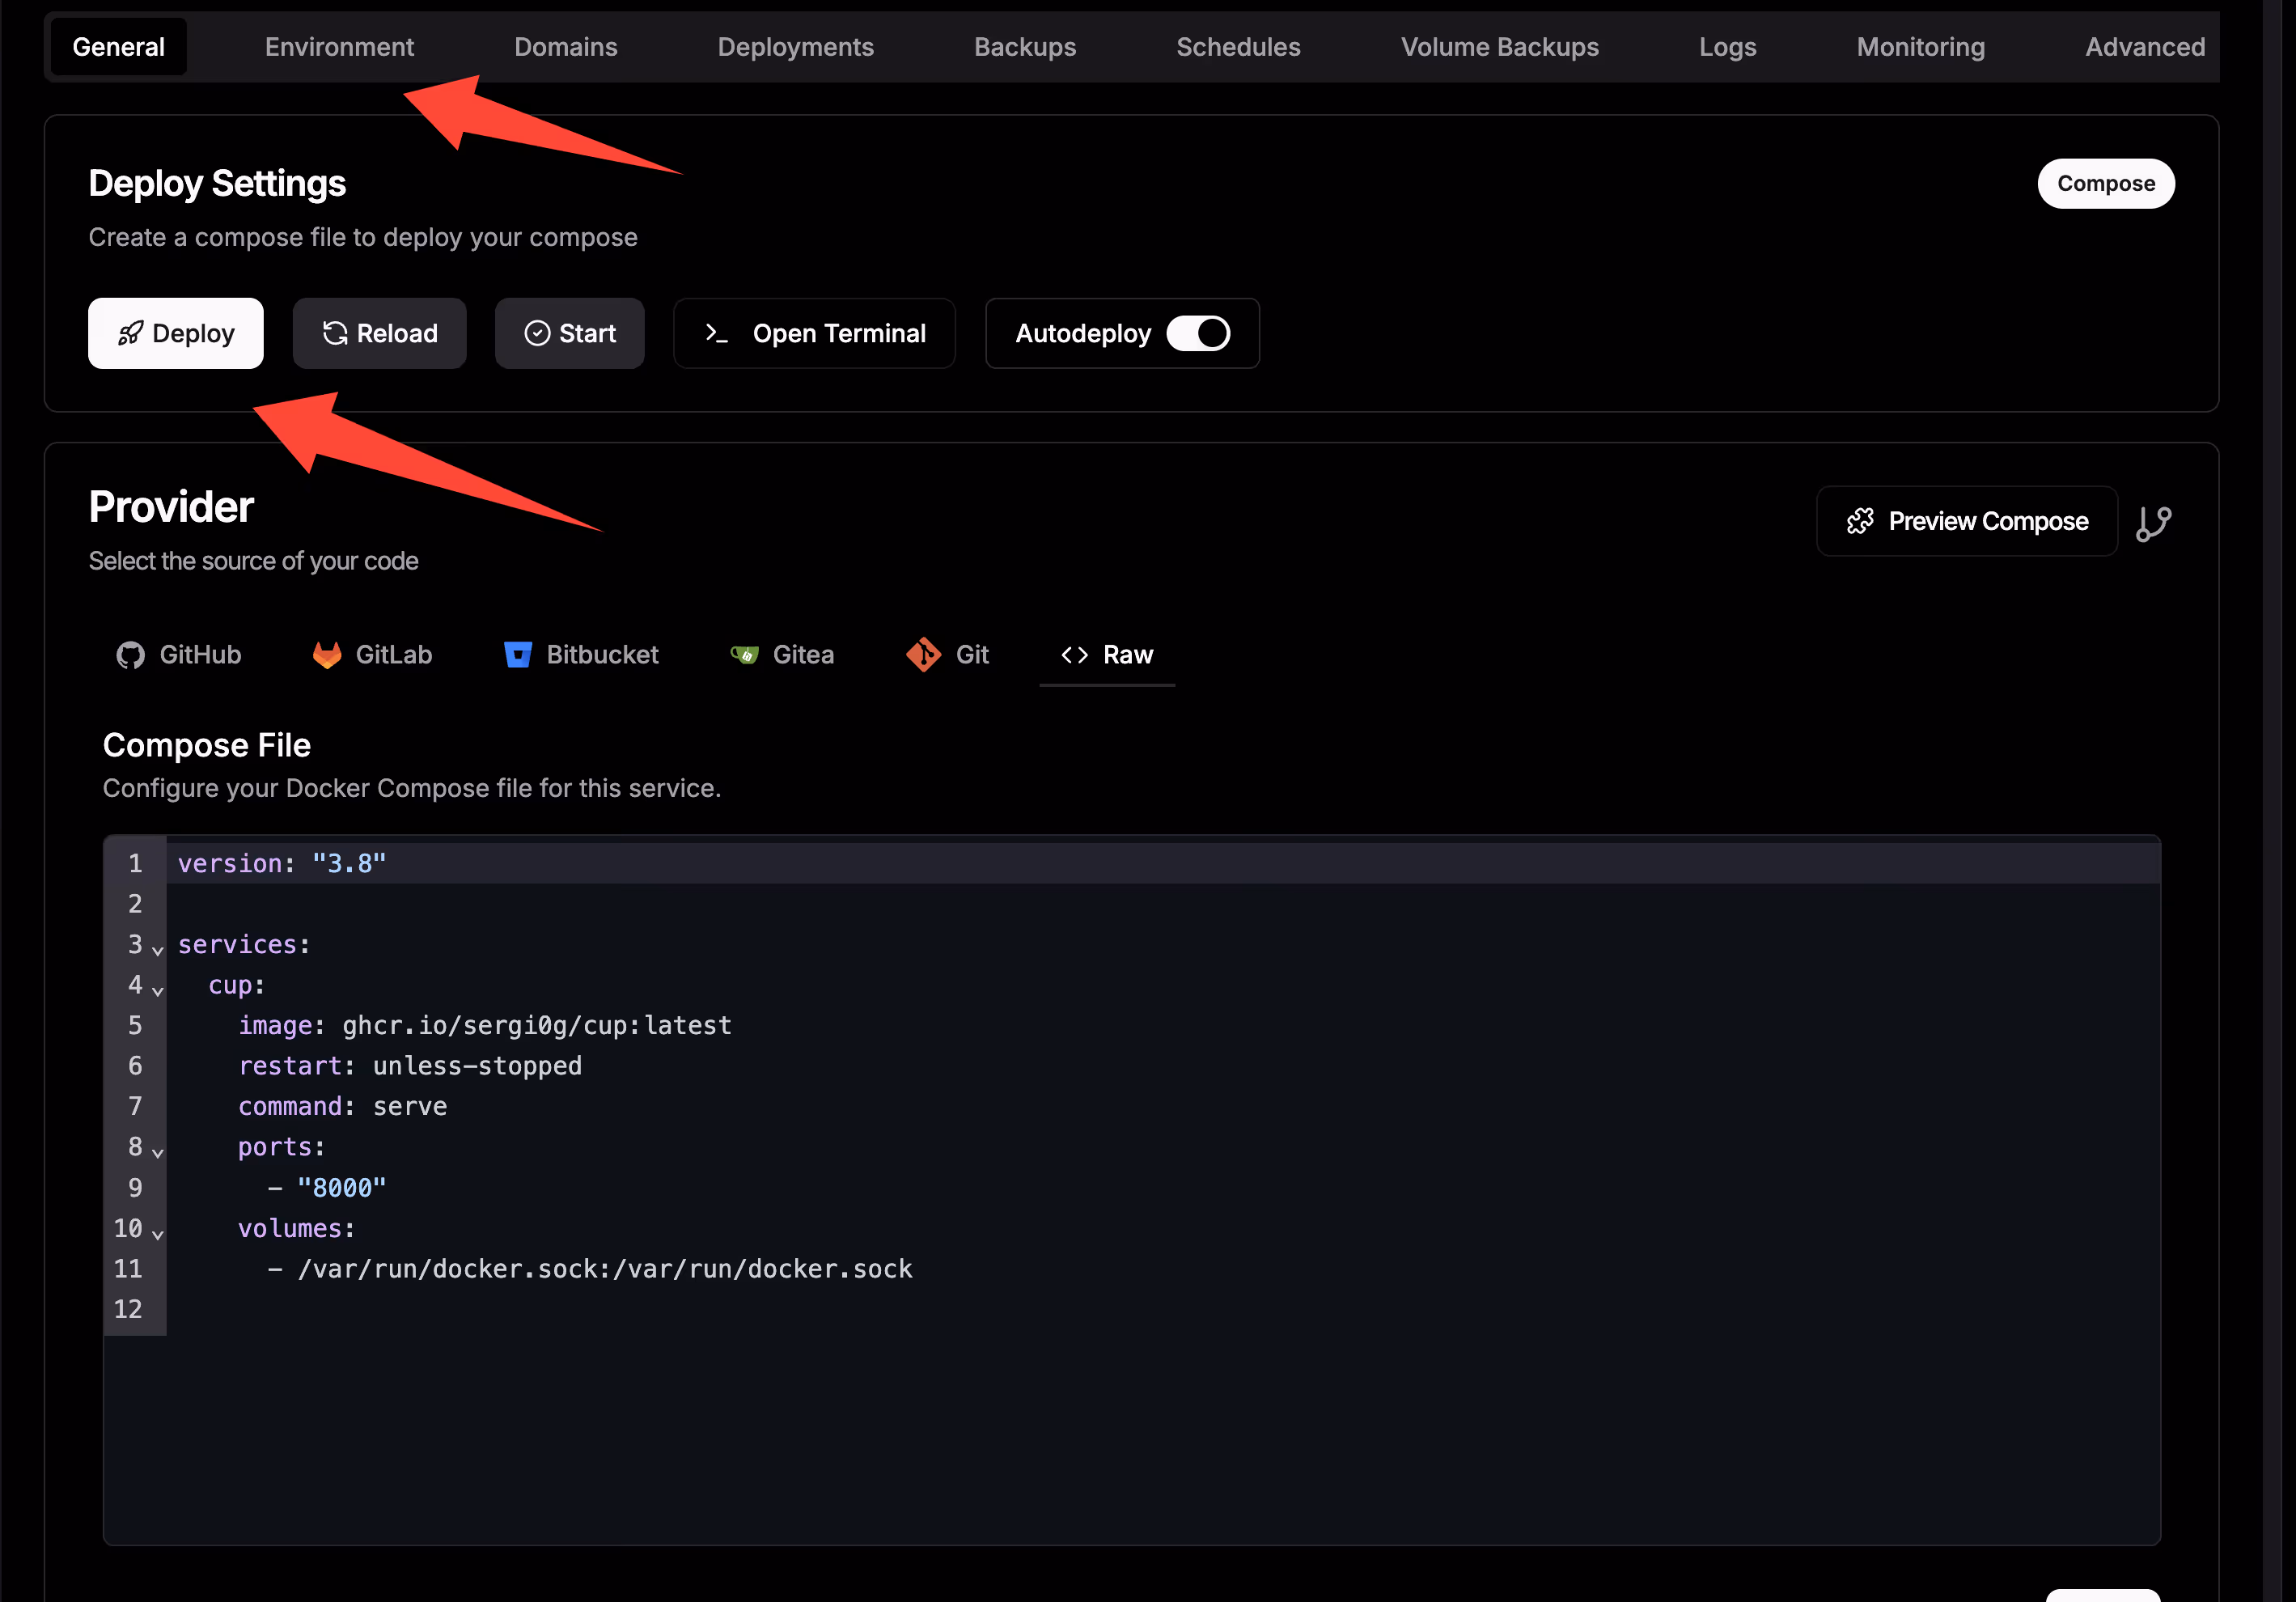Collapse the cup block at line 4
The height and width of the screenshot is (1602, 2296).
tap(158, 990)
